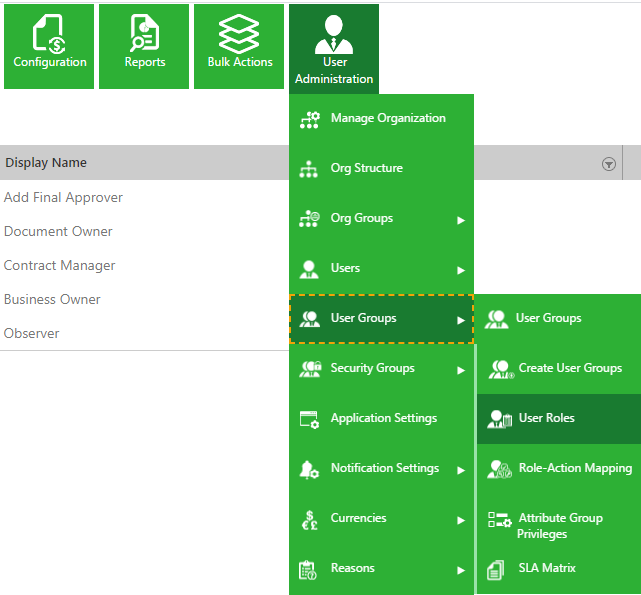Expand the Currencies submenu arrow
Screen dimensions: 641x595
(x=461, y=520)
